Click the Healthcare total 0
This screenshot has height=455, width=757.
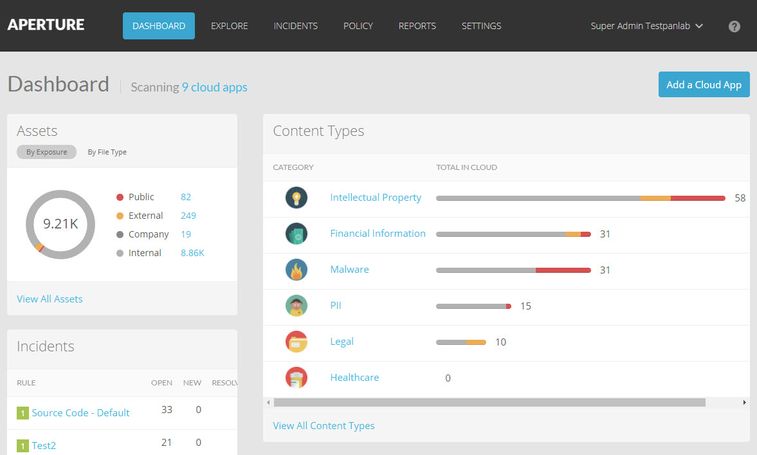point(448,378)
